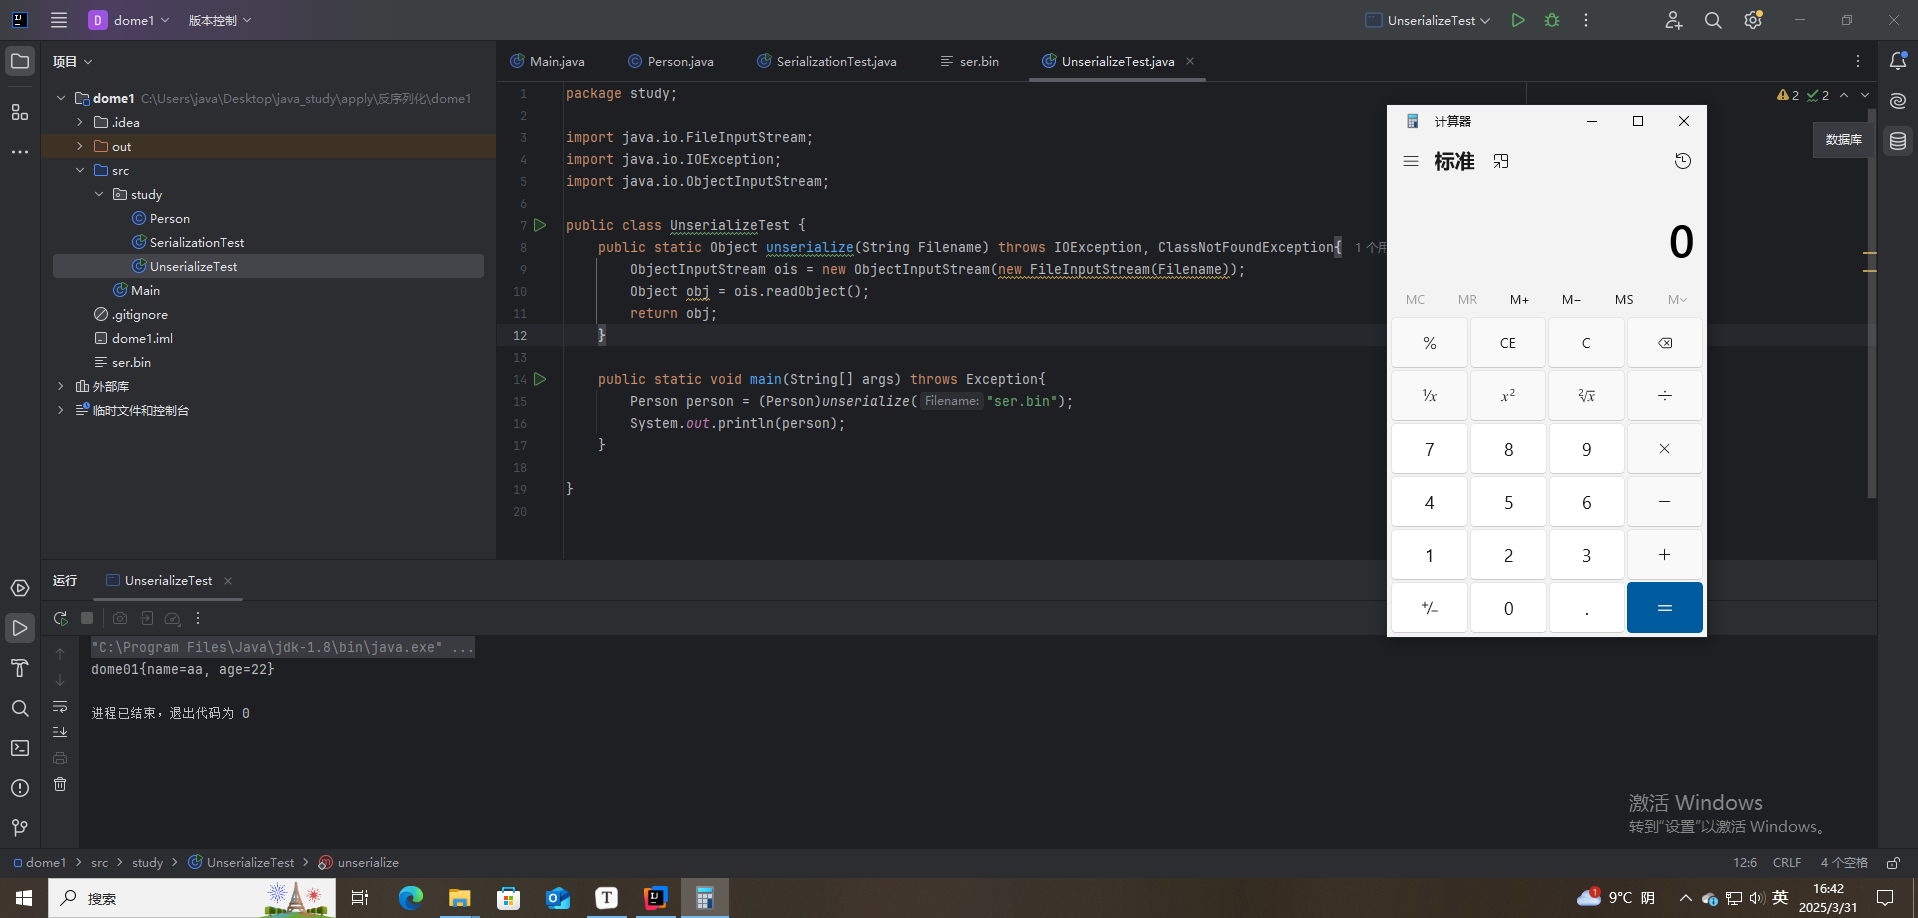Start debugging with the bug icon
The image size is (1918, 918).
pos(1552,20)
